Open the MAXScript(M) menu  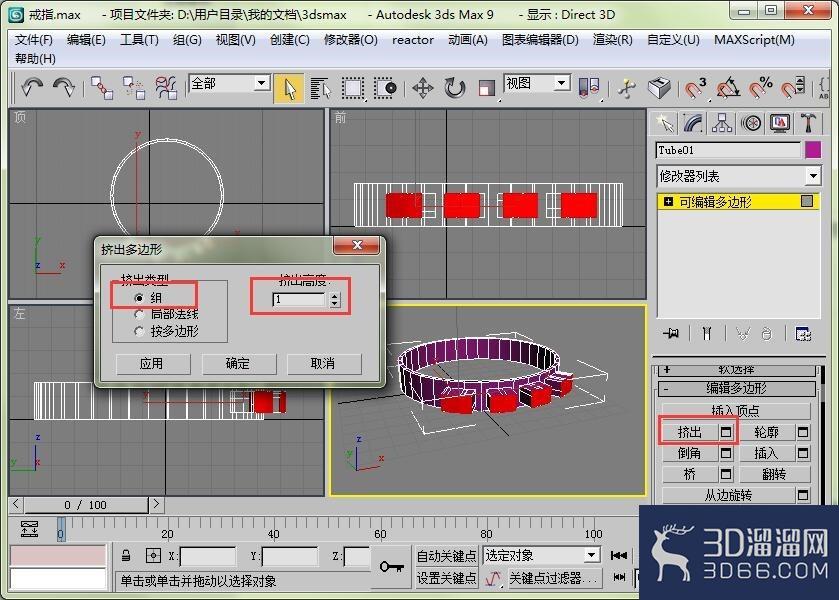pos(754,40)
